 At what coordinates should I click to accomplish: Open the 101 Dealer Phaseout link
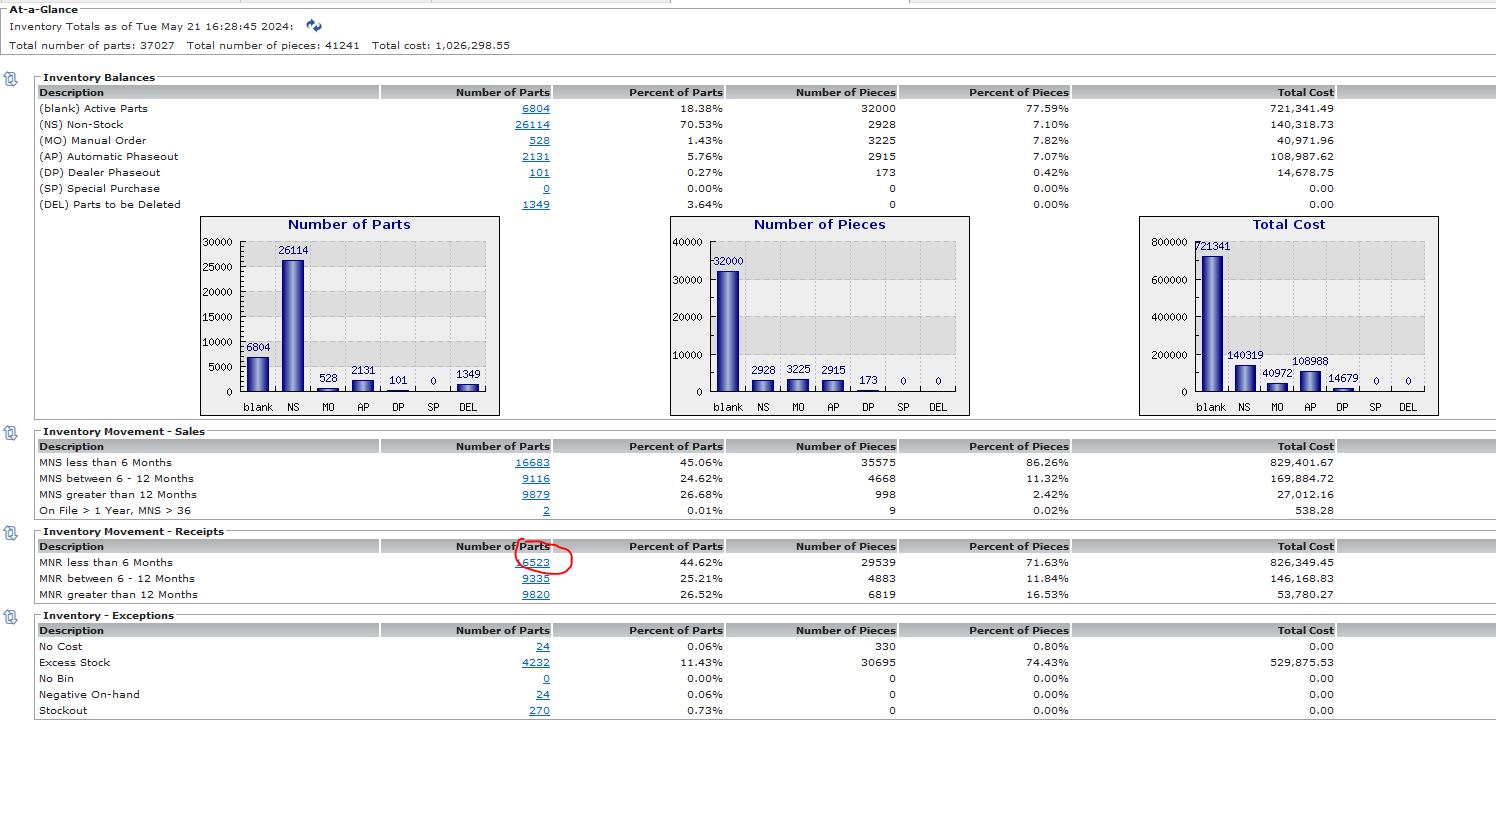point(538,172)
